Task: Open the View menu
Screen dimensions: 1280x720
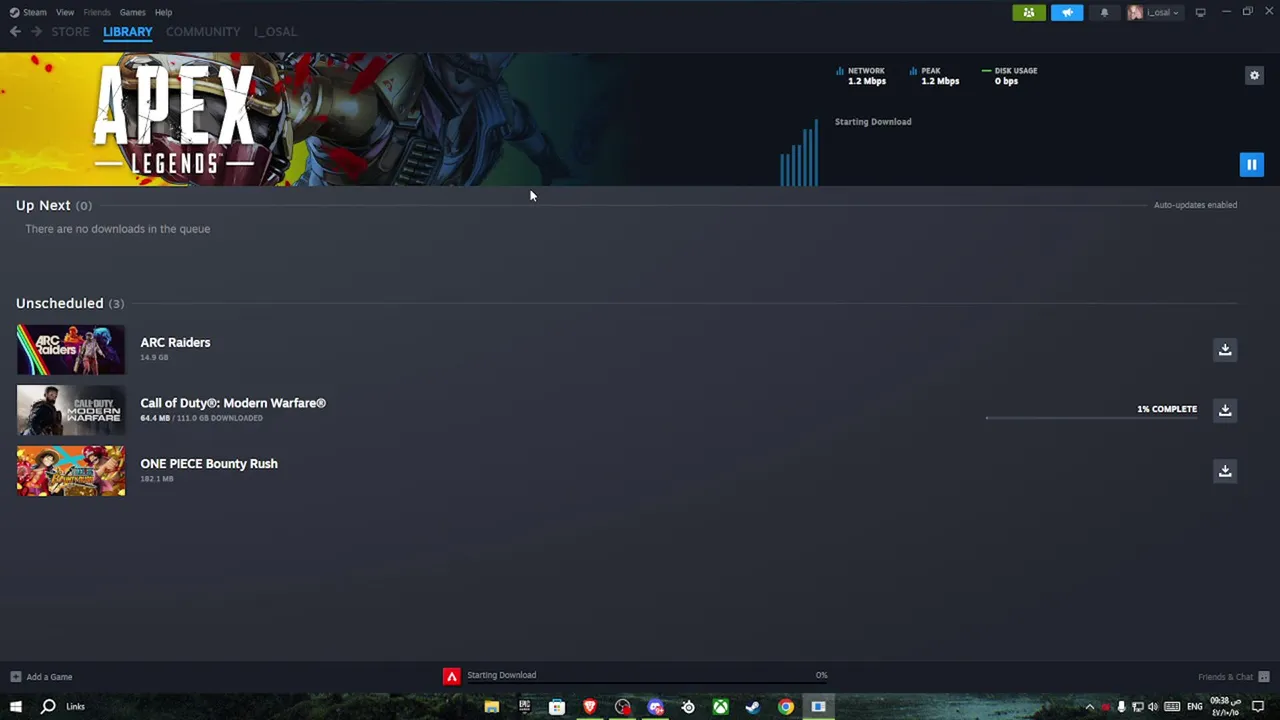Action: pos(65,12)
